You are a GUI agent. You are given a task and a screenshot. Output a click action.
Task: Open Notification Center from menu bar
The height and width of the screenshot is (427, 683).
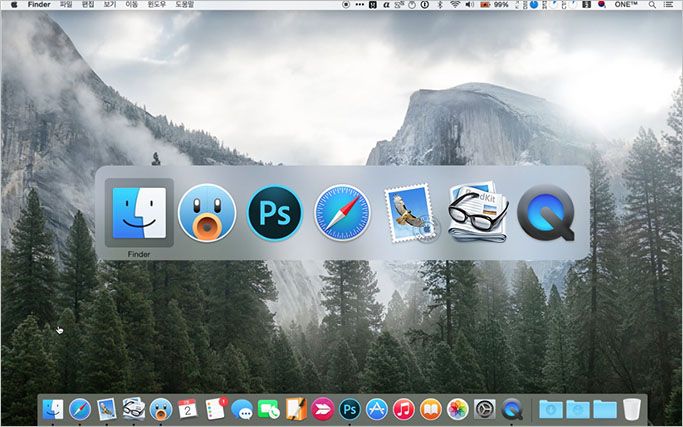point(668,4)
